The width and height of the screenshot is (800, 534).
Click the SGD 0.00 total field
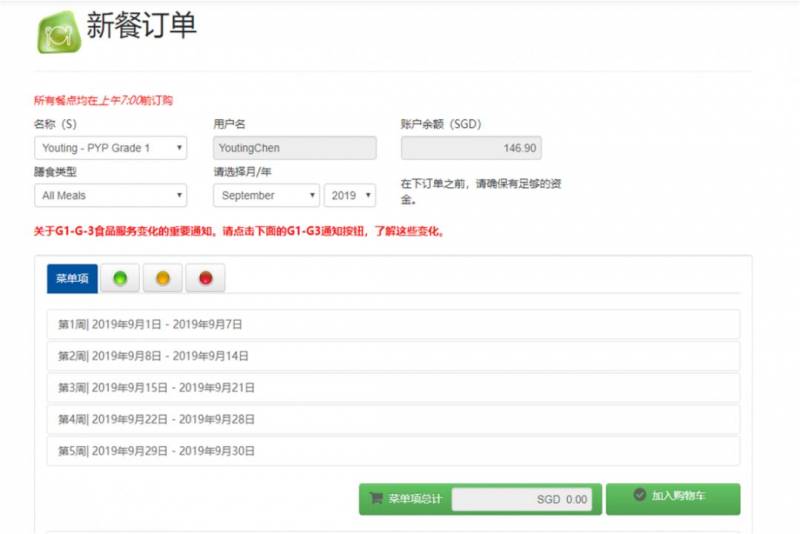pos(521,499)
